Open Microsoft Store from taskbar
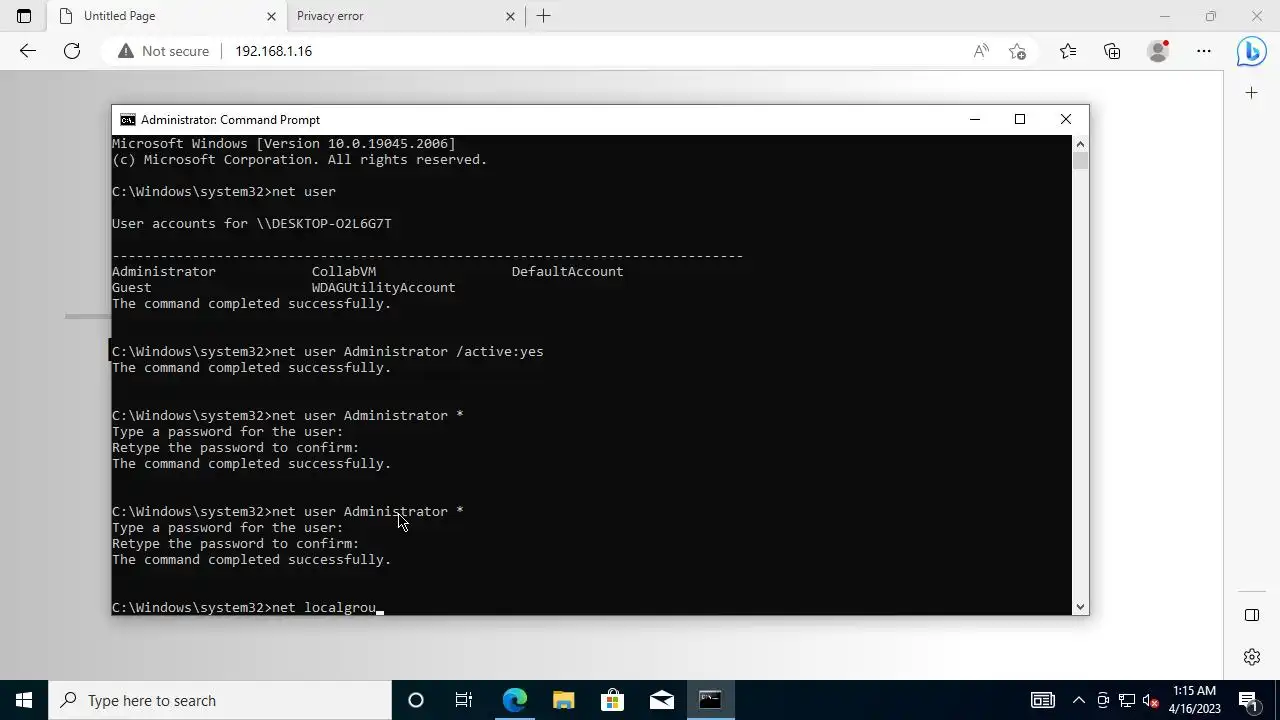This screenshot has height=720, width=1280. coord(612,700)
